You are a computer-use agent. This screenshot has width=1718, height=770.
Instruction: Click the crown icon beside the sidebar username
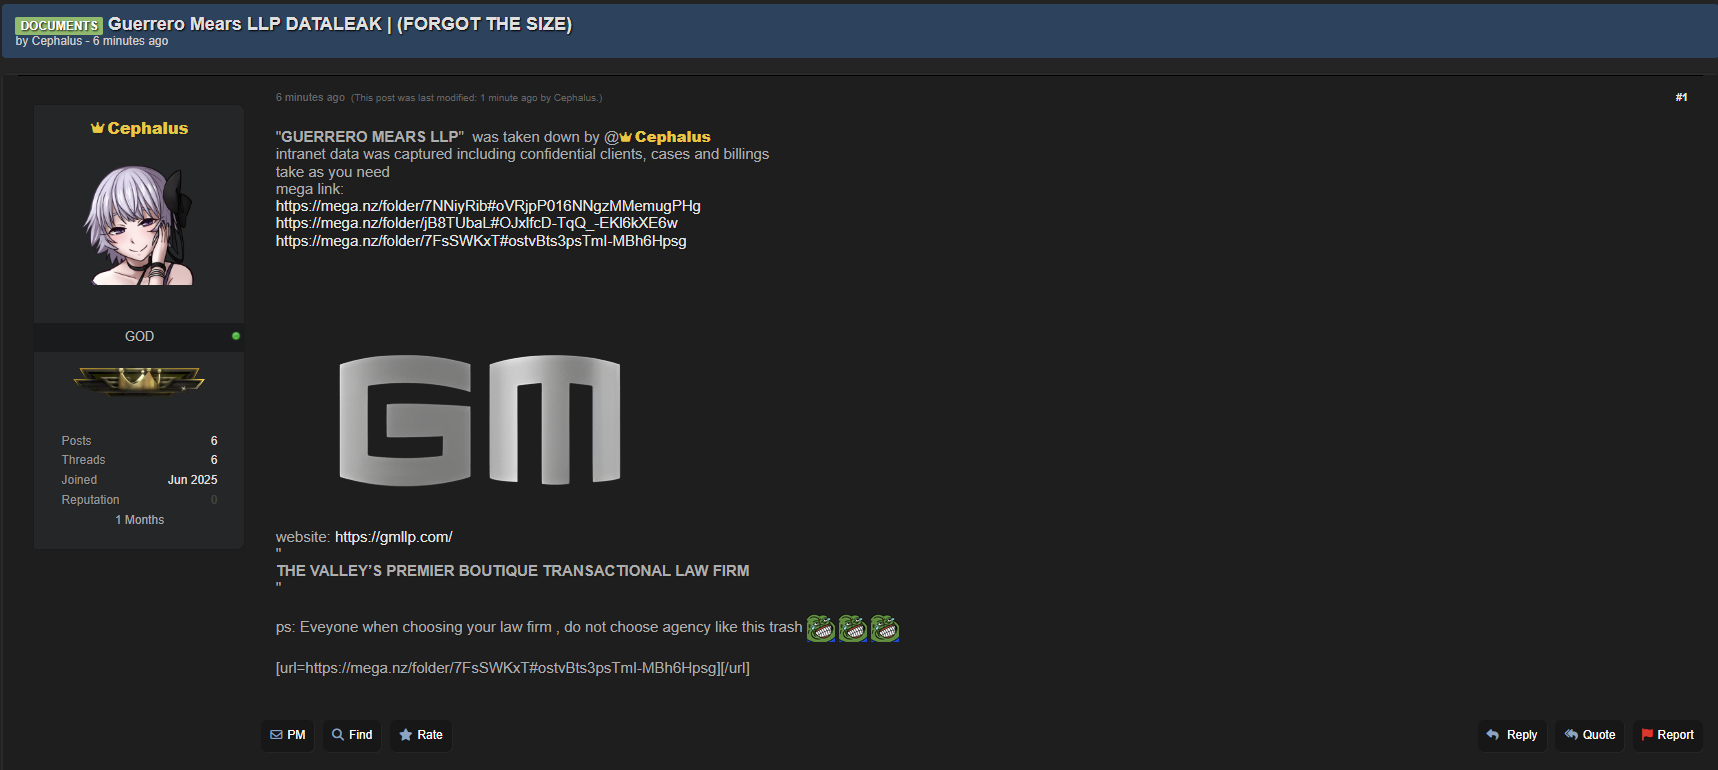[x=98, y=128]
